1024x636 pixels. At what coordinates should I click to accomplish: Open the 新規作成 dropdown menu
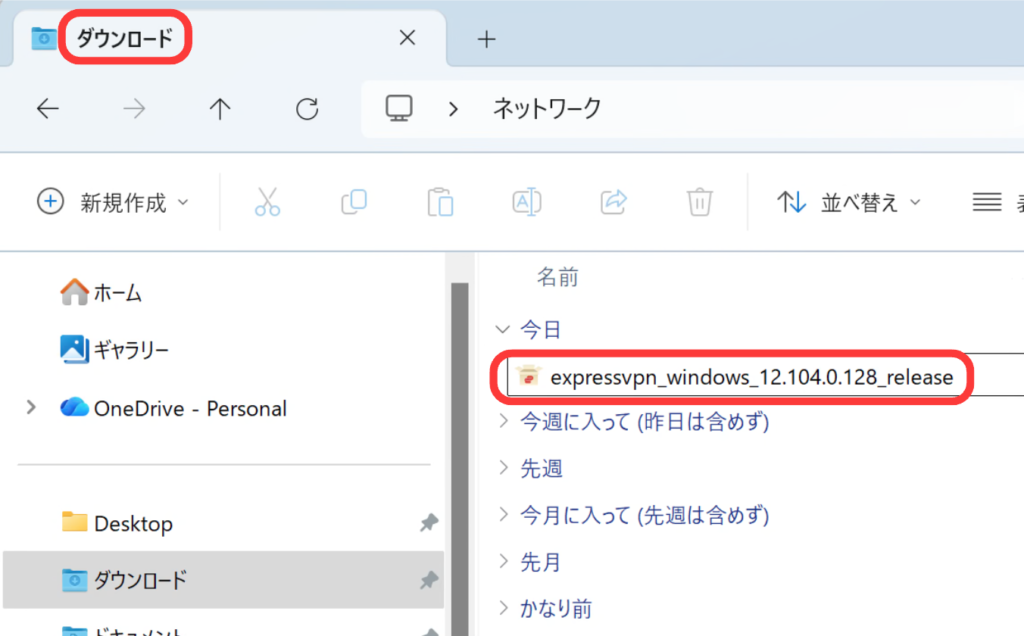click(112, 202)
